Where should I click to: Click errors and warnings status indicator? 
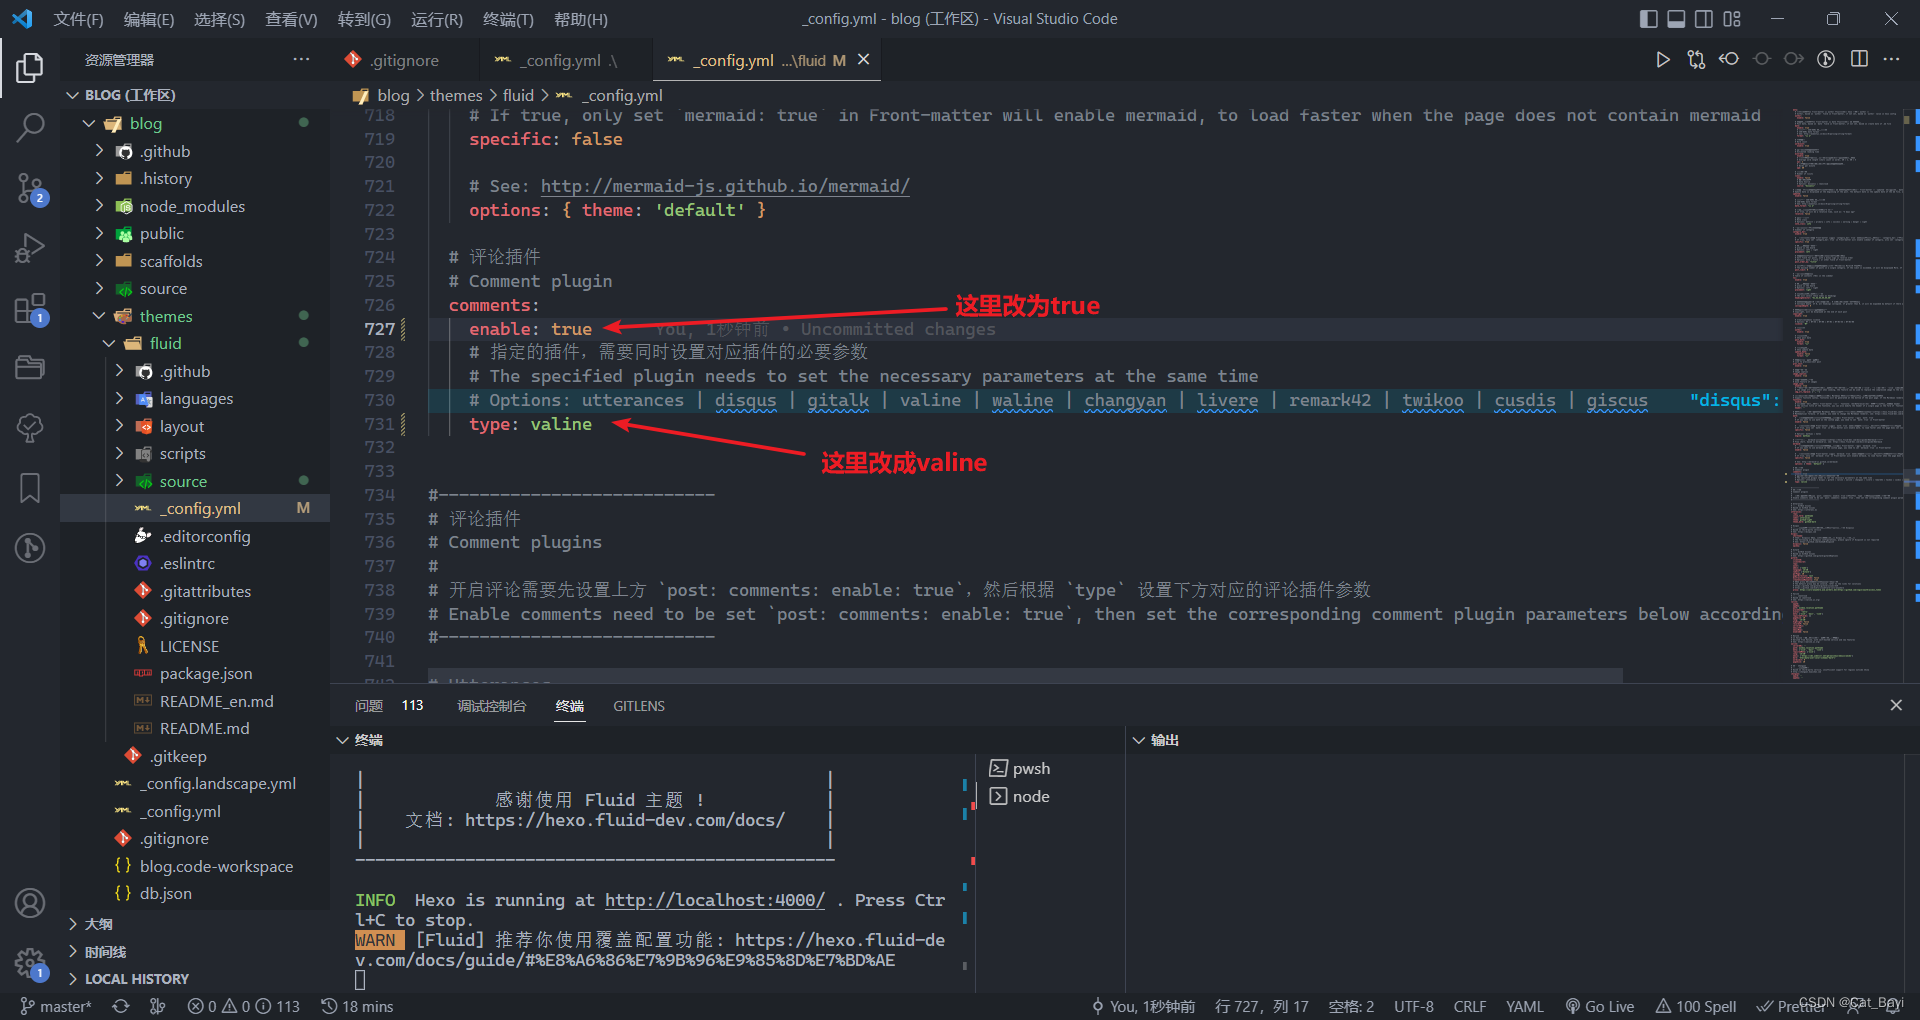244,1006
